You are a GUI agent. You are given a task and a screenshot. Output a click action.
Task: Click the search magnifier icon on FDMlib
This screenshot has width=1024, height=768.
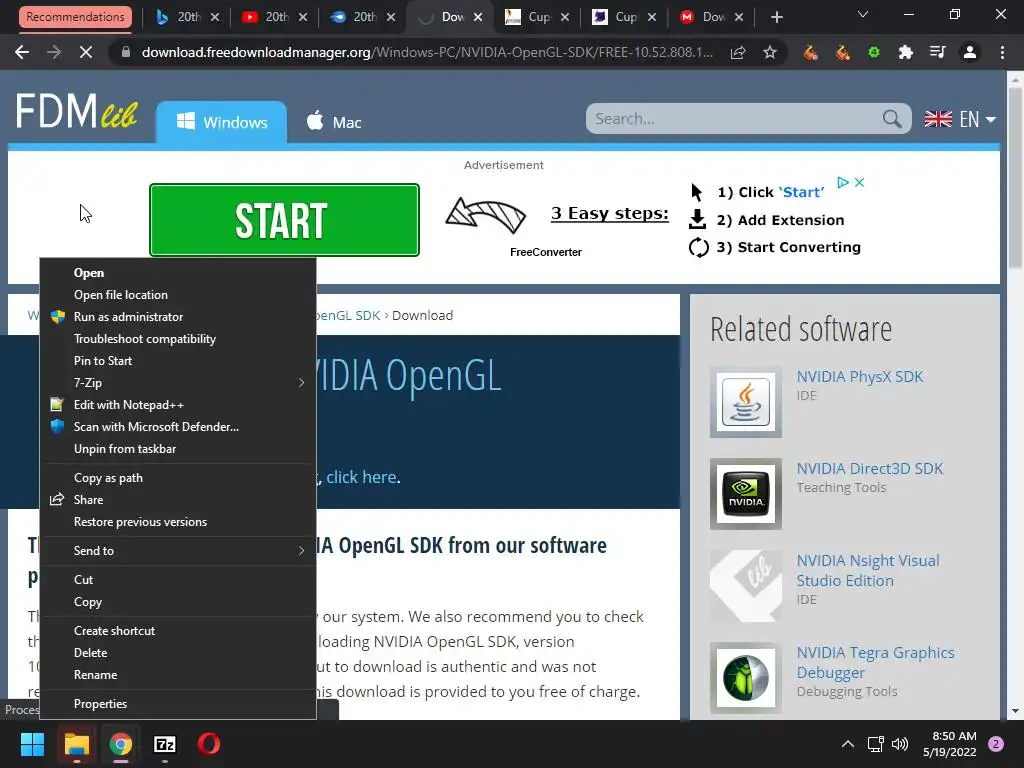(892, 119)
